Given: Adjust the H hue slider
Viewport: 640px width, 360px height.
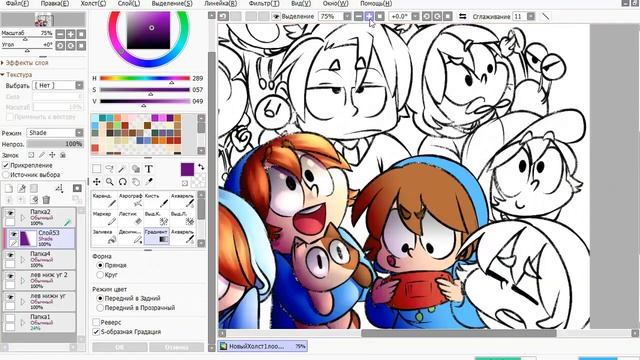Looking at the screenshot, I should 145,78.
